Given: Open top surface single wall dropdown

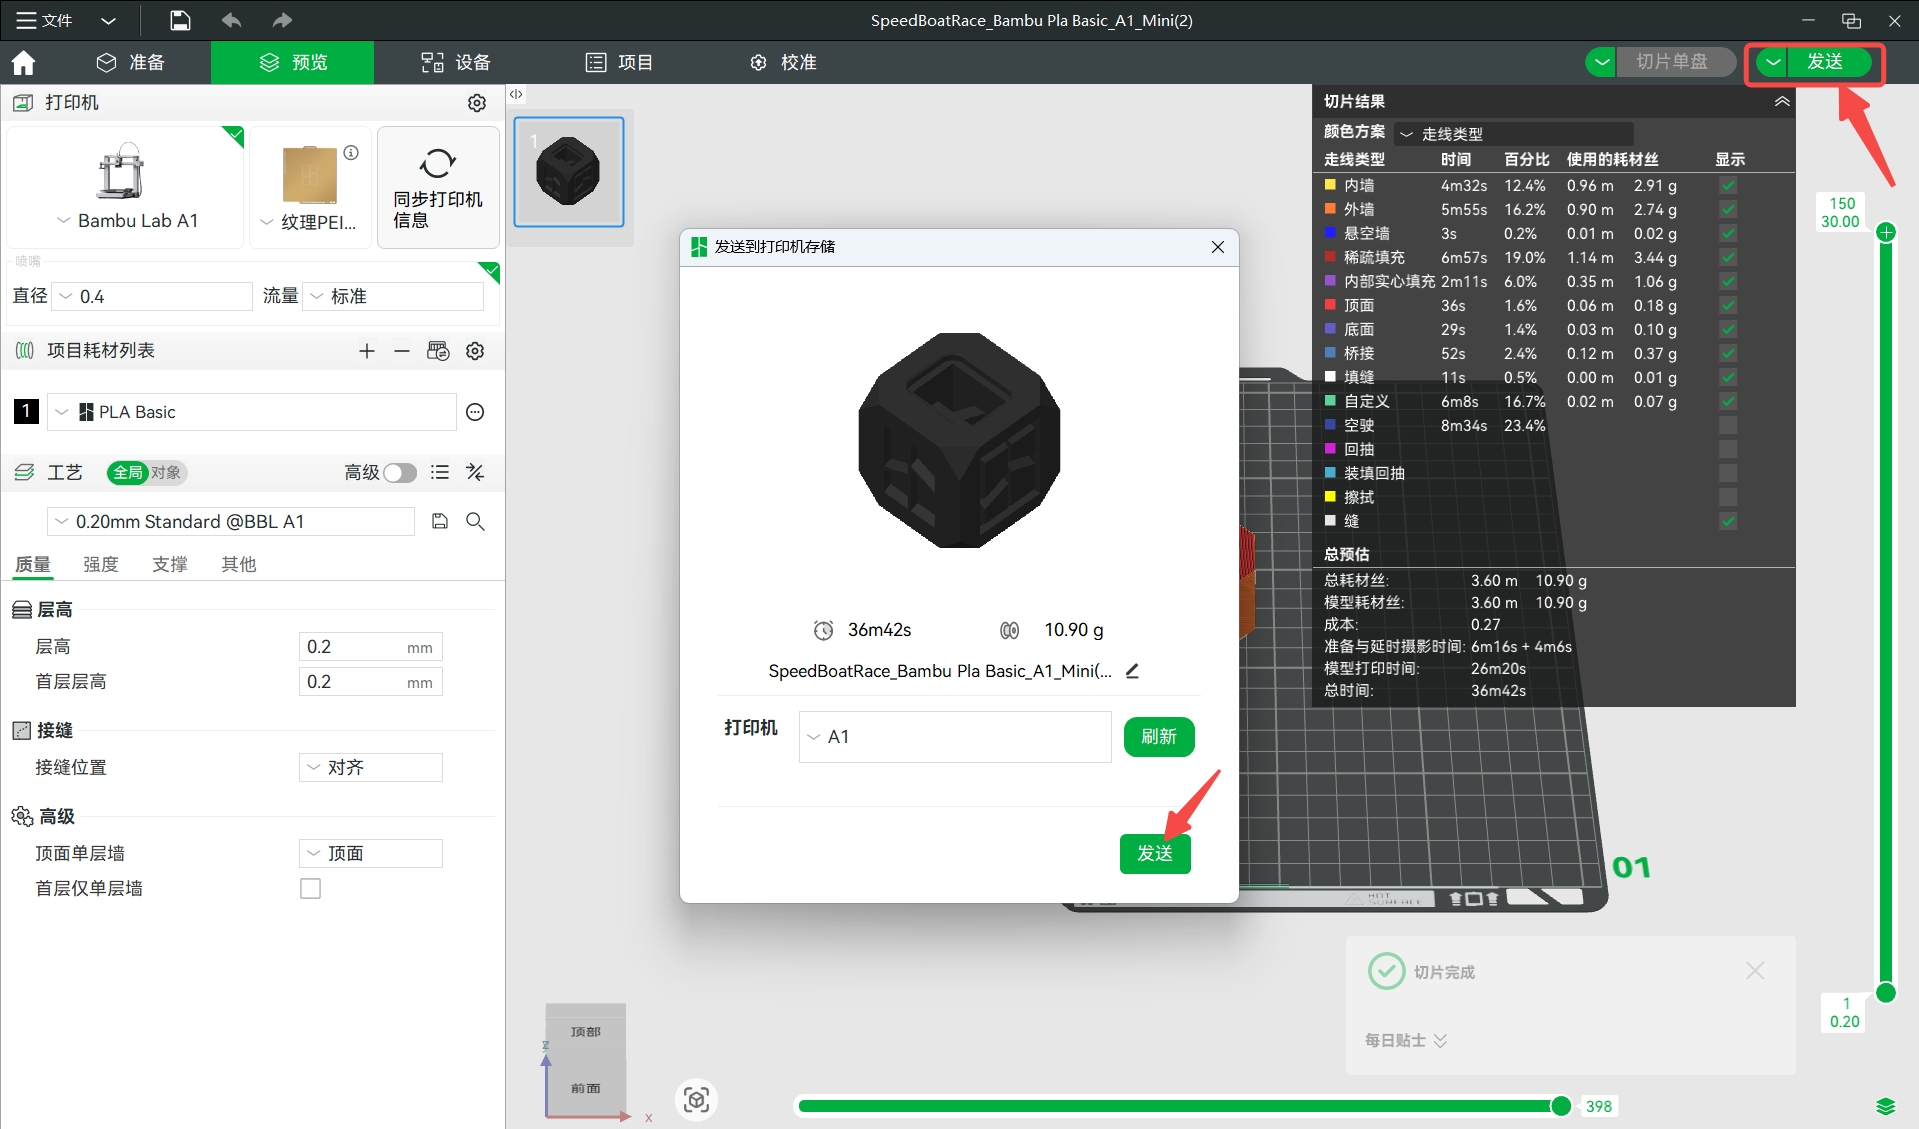Looking at the screenshot, I should (x=370, y=853).
